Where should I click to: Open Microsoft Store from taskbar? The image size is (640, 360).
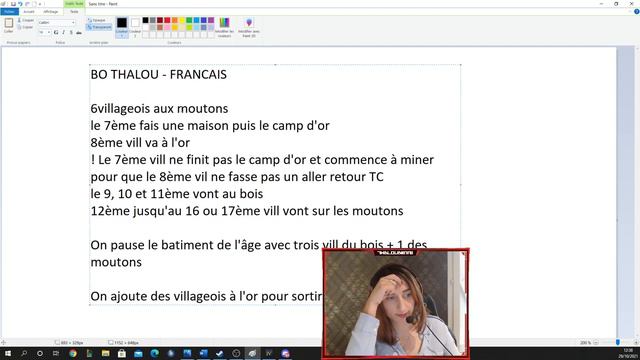pos(122,353)
